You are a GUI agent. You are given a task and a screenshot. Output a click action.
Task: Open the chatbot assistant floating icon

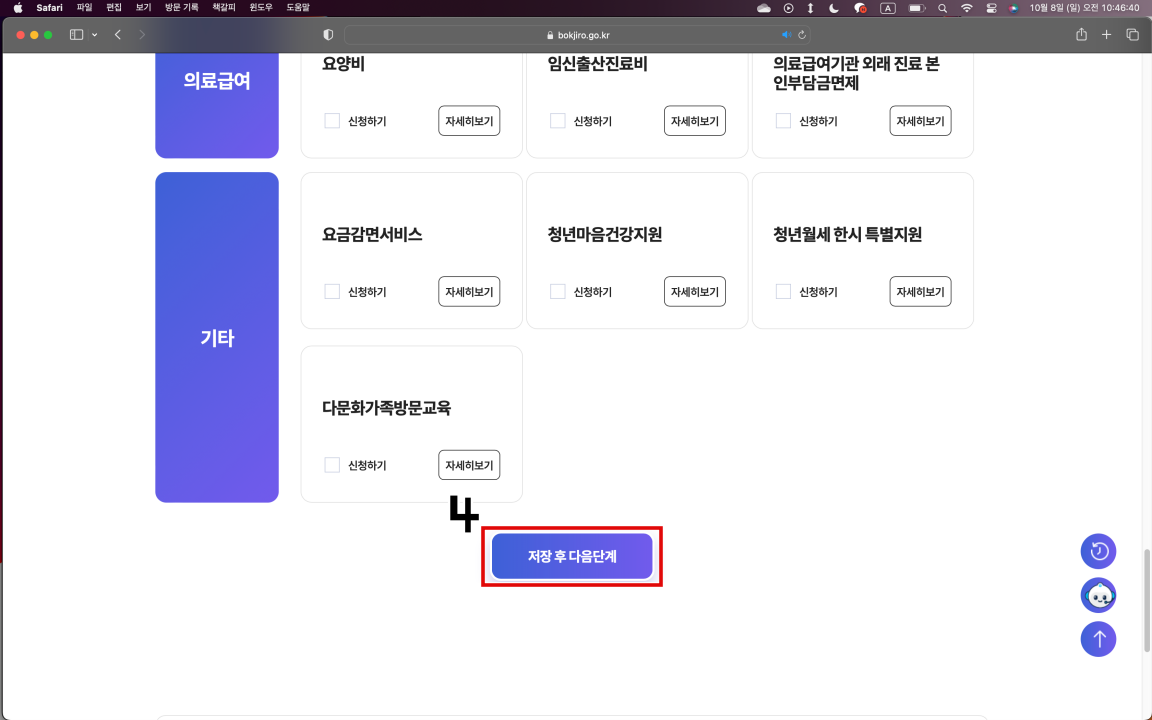click(1098, 595)
